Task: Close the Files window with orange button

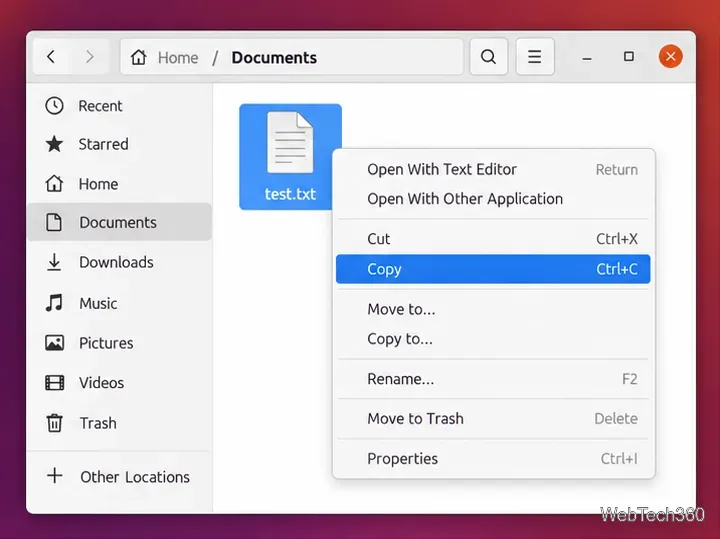Action: tap(670, 56)
